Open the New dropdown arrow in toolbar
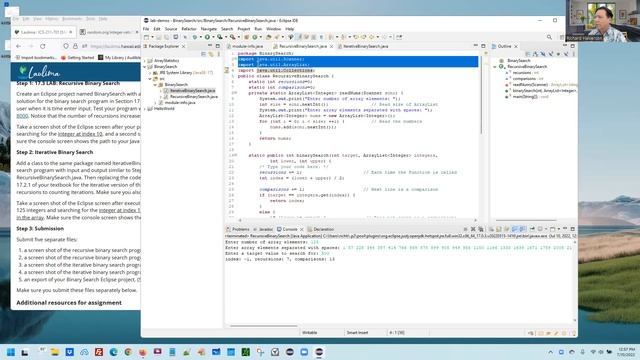 (x=152, y=37)
